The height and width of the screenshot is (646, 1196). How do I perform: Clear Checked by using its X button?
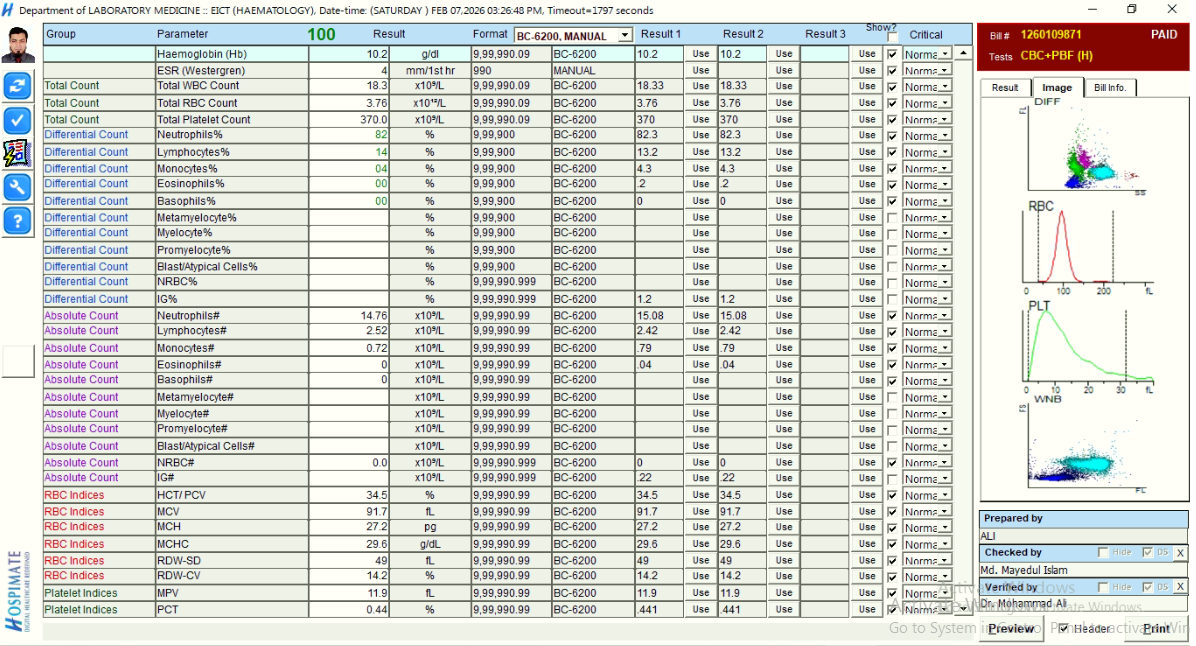pos(1180,553)
